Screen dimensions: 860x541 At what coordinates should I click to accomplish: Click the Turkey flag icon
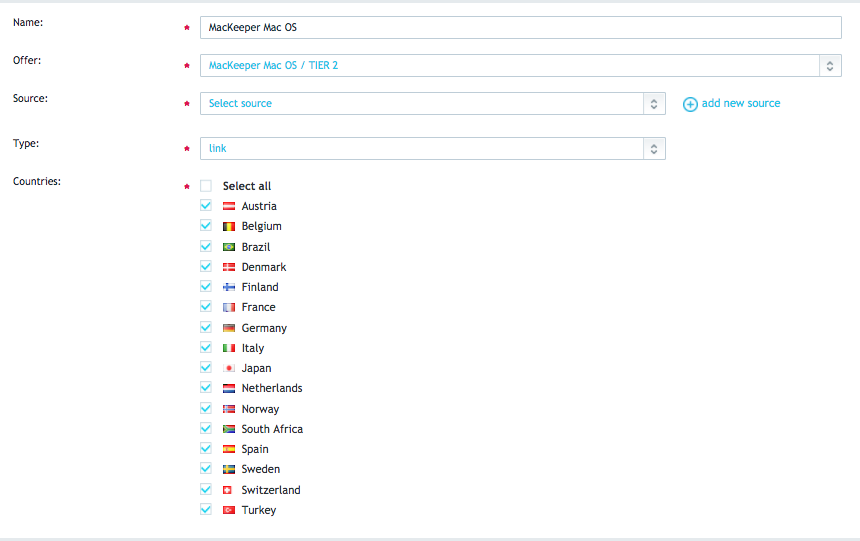coord(229,510)
